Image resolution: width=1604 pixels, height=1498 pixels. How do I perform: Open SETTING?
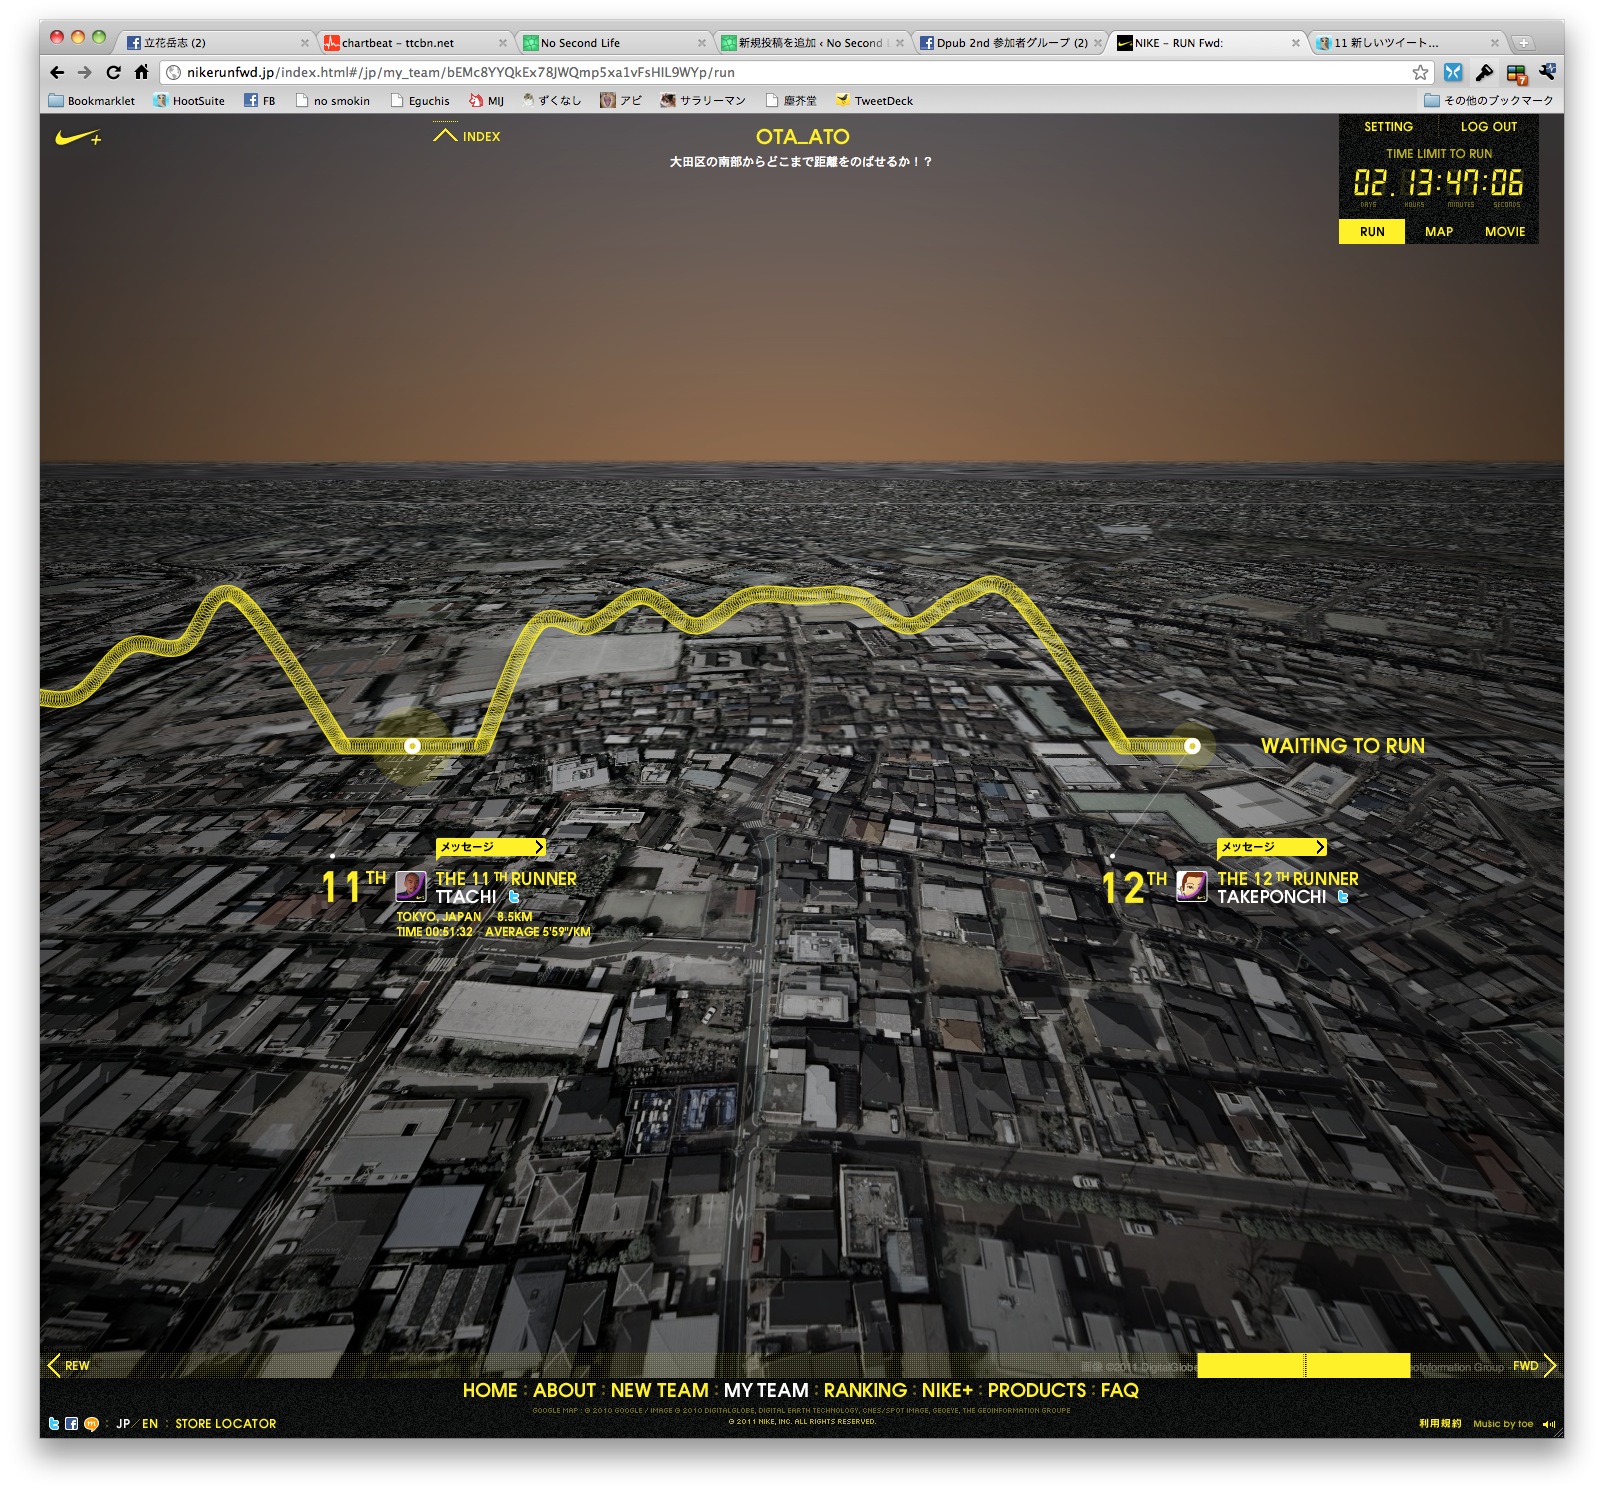pos(1388,127)
